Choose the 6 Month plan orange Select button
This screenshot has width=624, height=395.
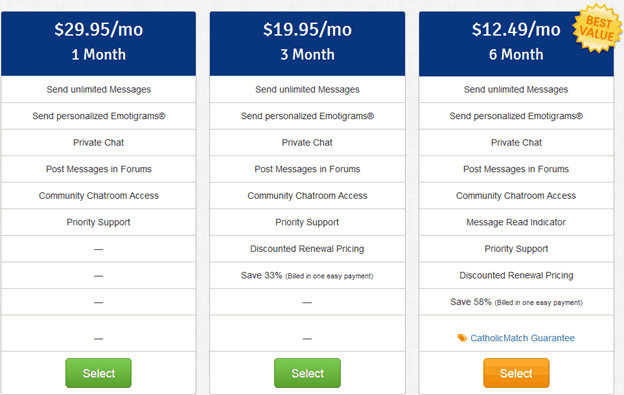click(x=516, y=373)
